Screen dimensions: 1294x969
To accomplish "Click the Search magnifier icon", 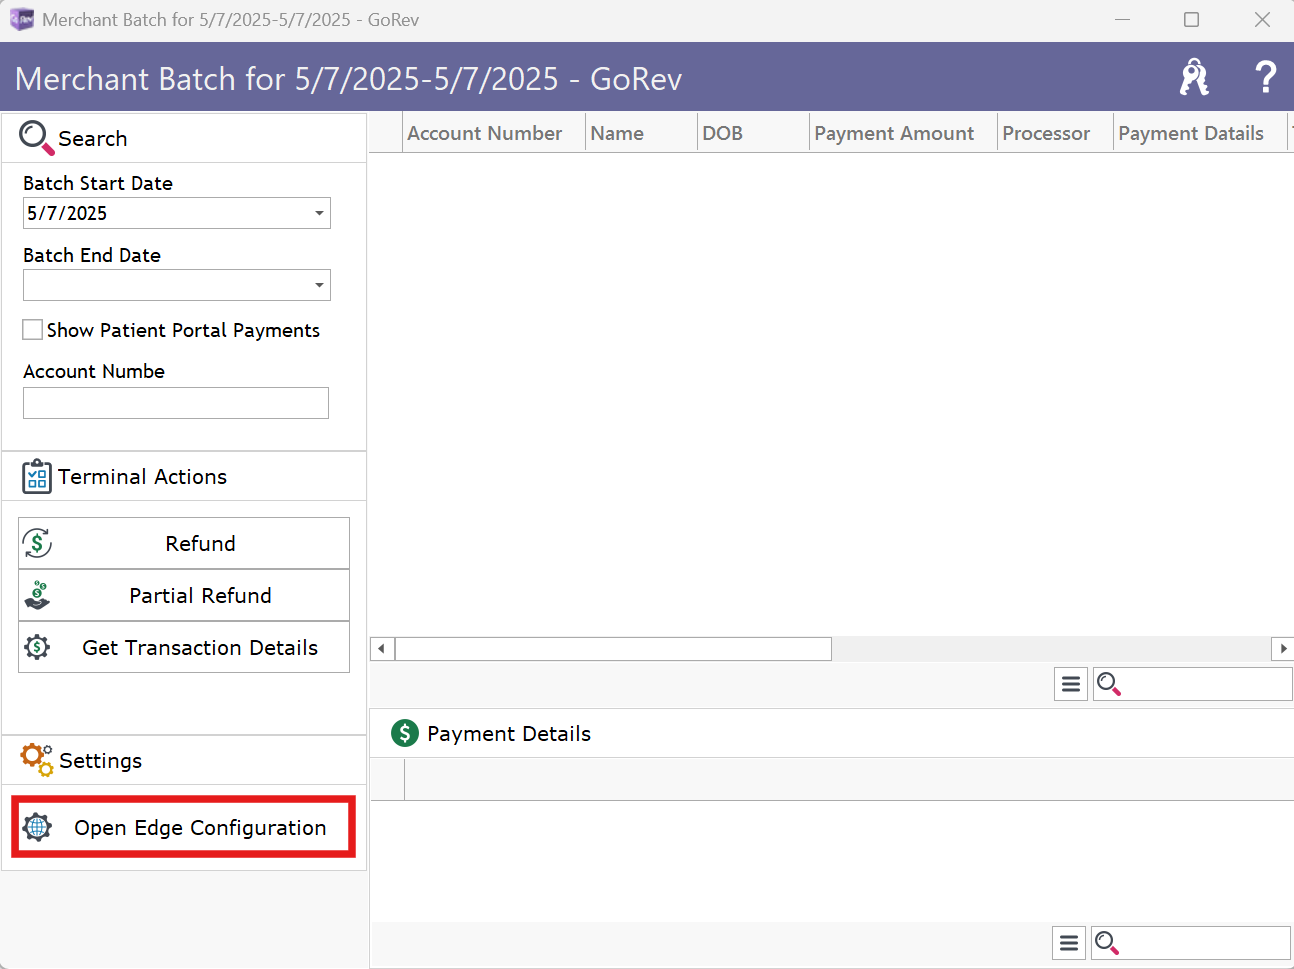I will coord(36,138).
